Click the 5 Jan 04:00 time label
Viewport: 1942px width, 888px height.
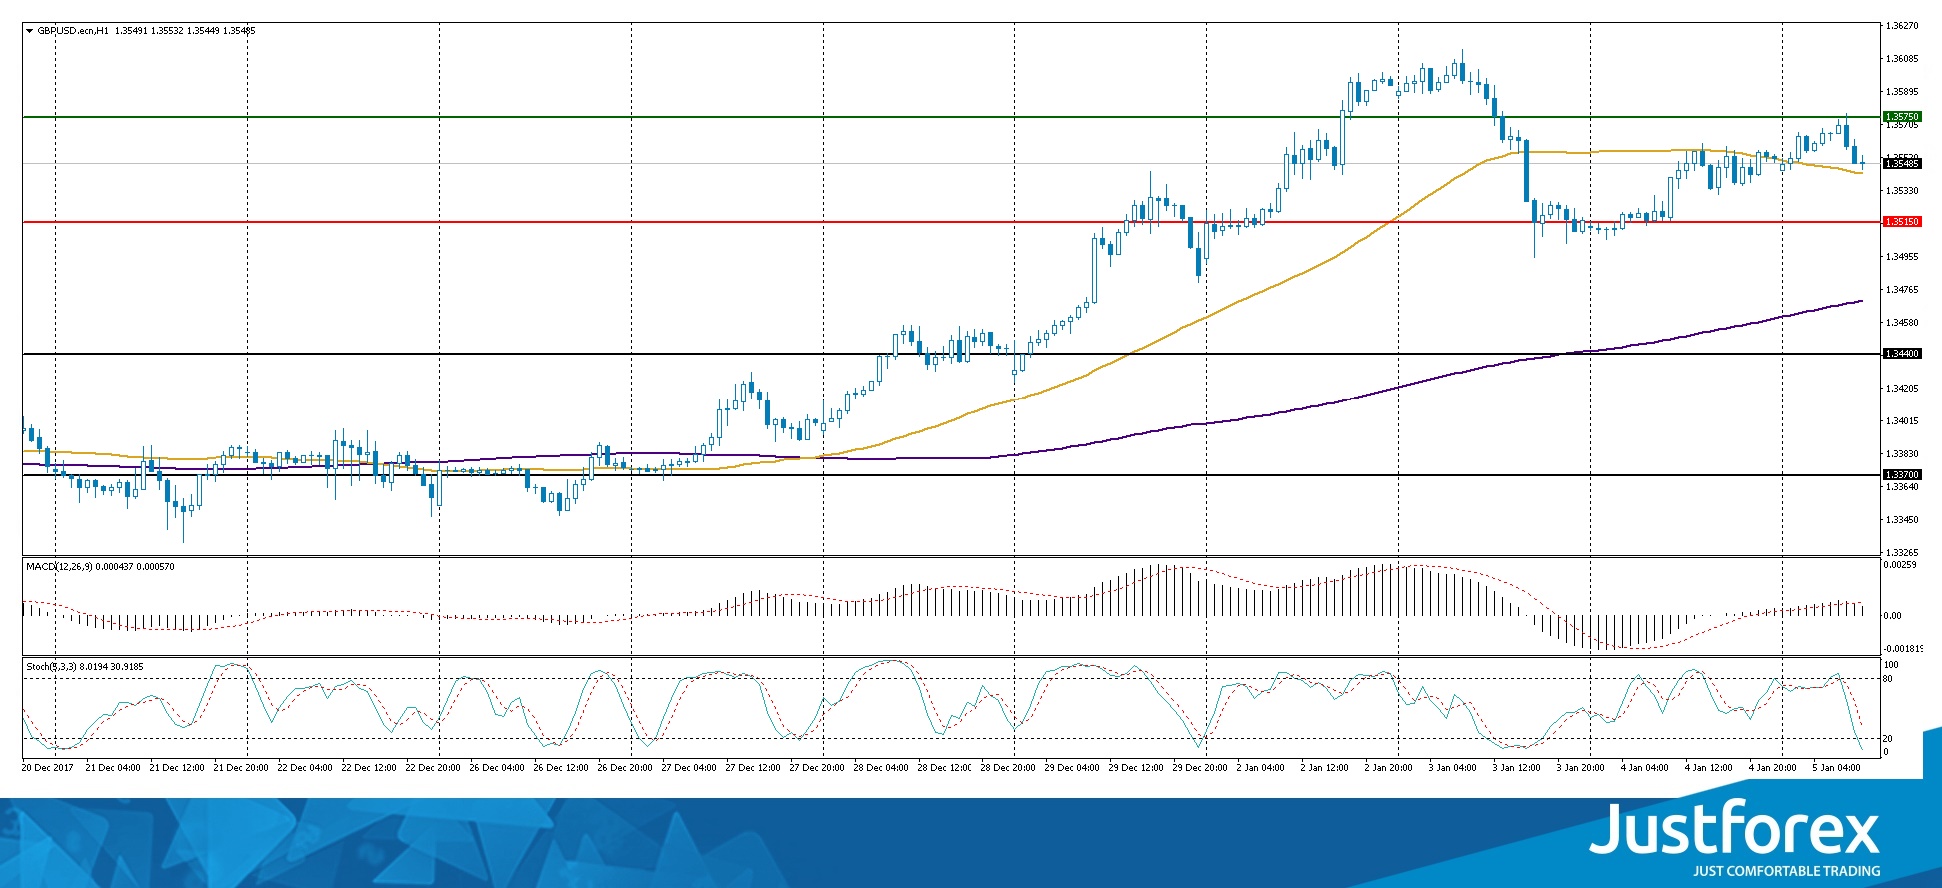point(1836,768)
